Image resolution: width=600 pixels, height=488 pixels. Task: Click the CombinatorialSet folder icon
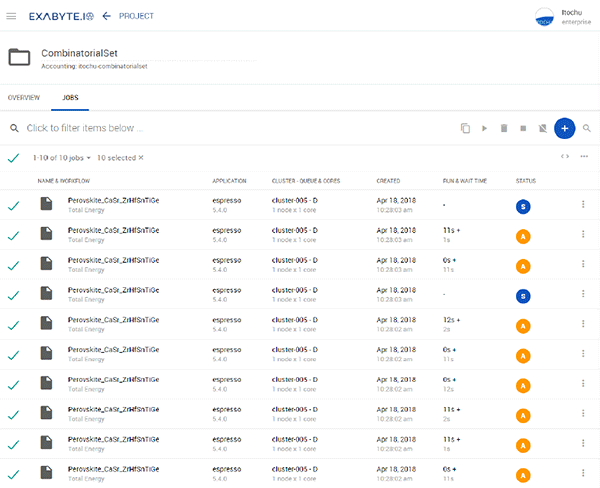coord(19,57)
